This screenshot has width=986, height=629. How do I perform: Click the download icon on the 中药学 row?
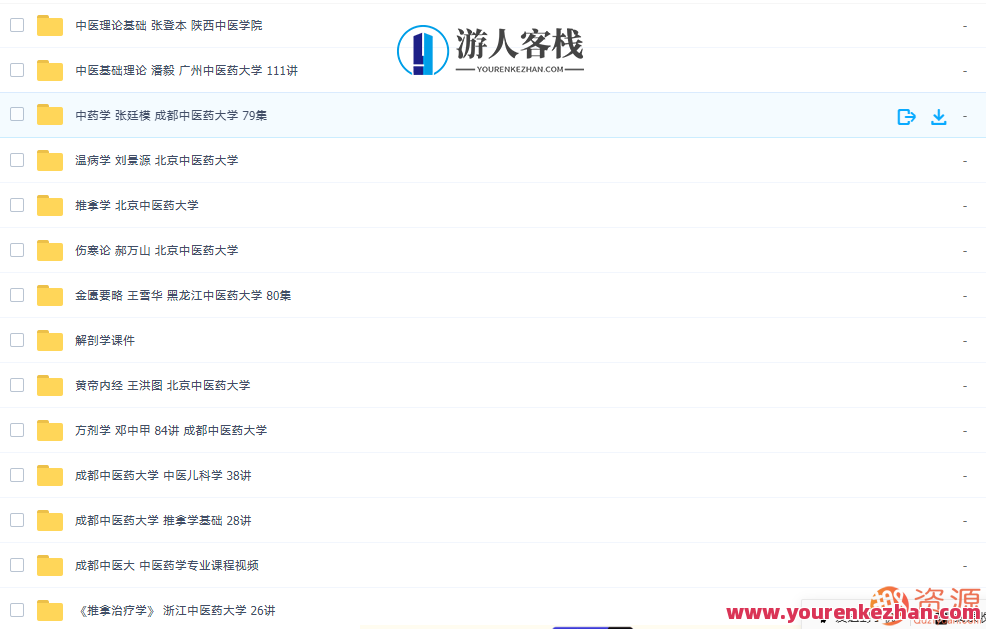(x=938, y=116)
